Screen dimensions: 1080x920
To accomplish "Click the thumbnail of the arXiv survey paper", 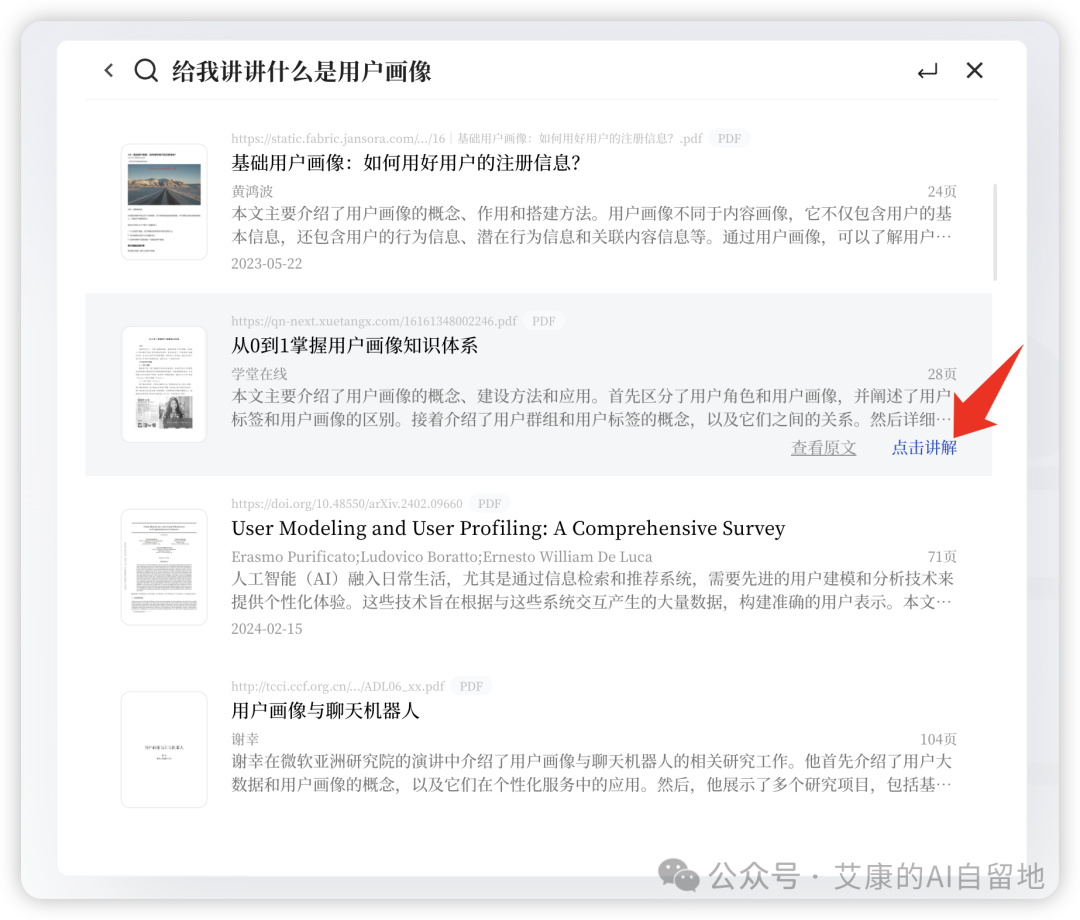I will click(x=164, y=567).
